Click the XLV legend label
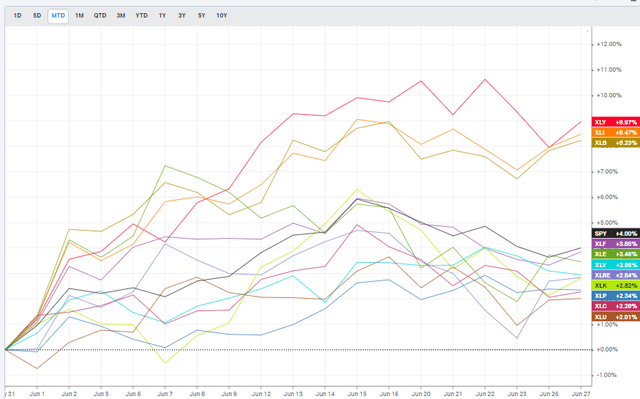This screenshot has height=399, width=640. [x=616, y=265]
